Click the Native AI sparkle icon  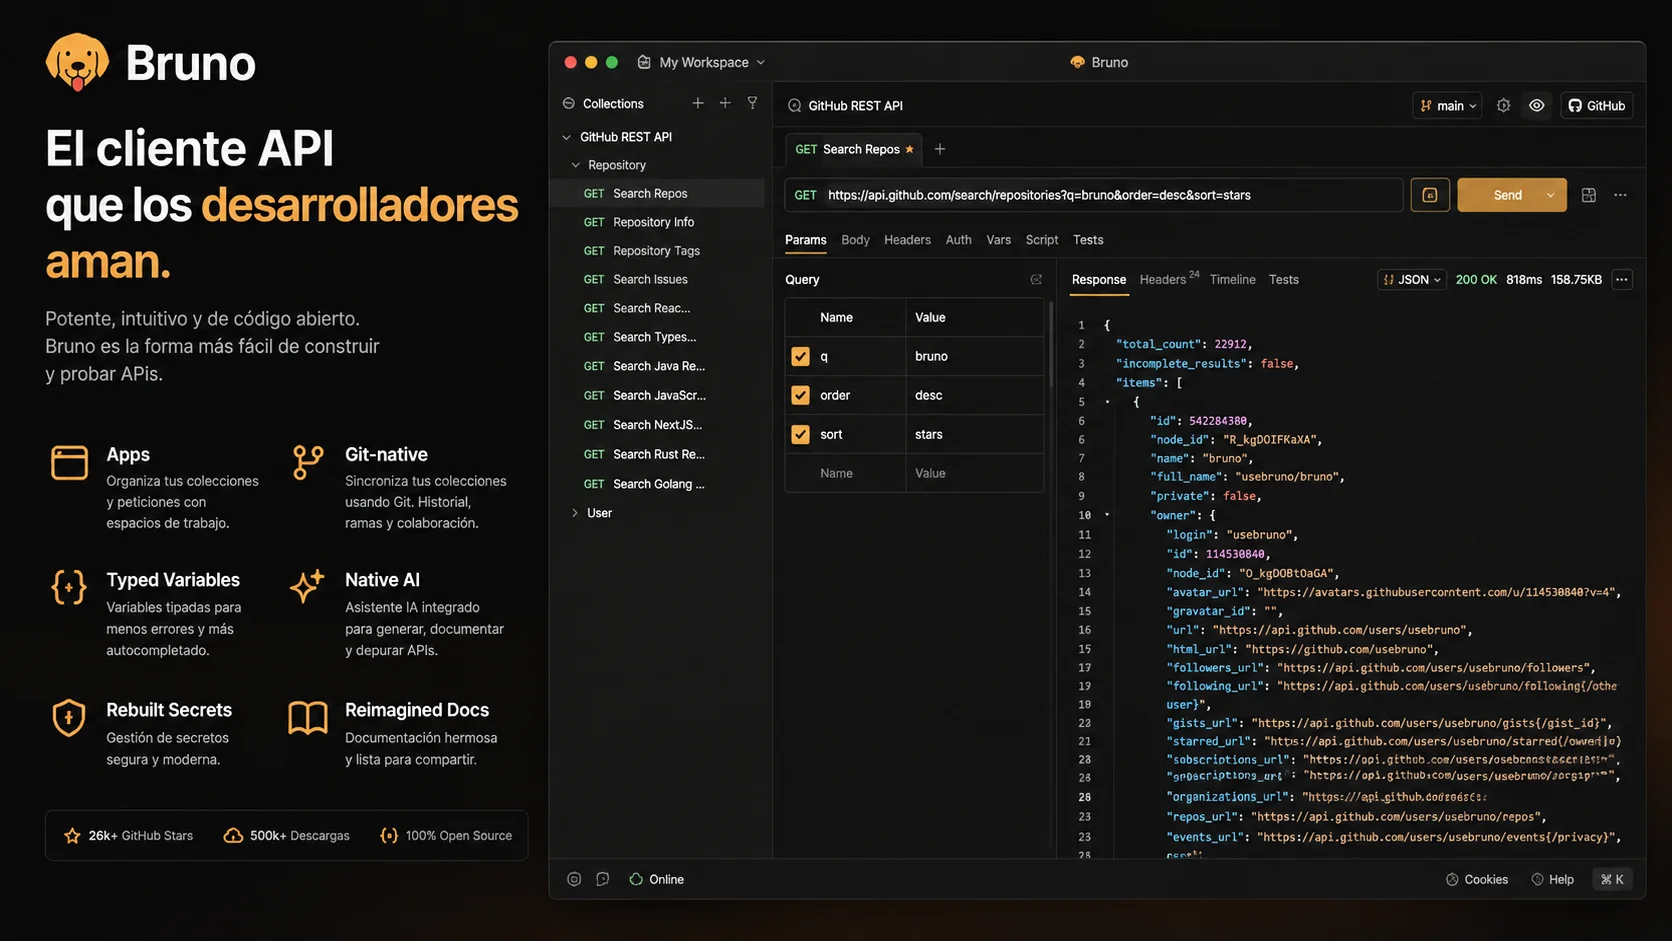point(307,586)
